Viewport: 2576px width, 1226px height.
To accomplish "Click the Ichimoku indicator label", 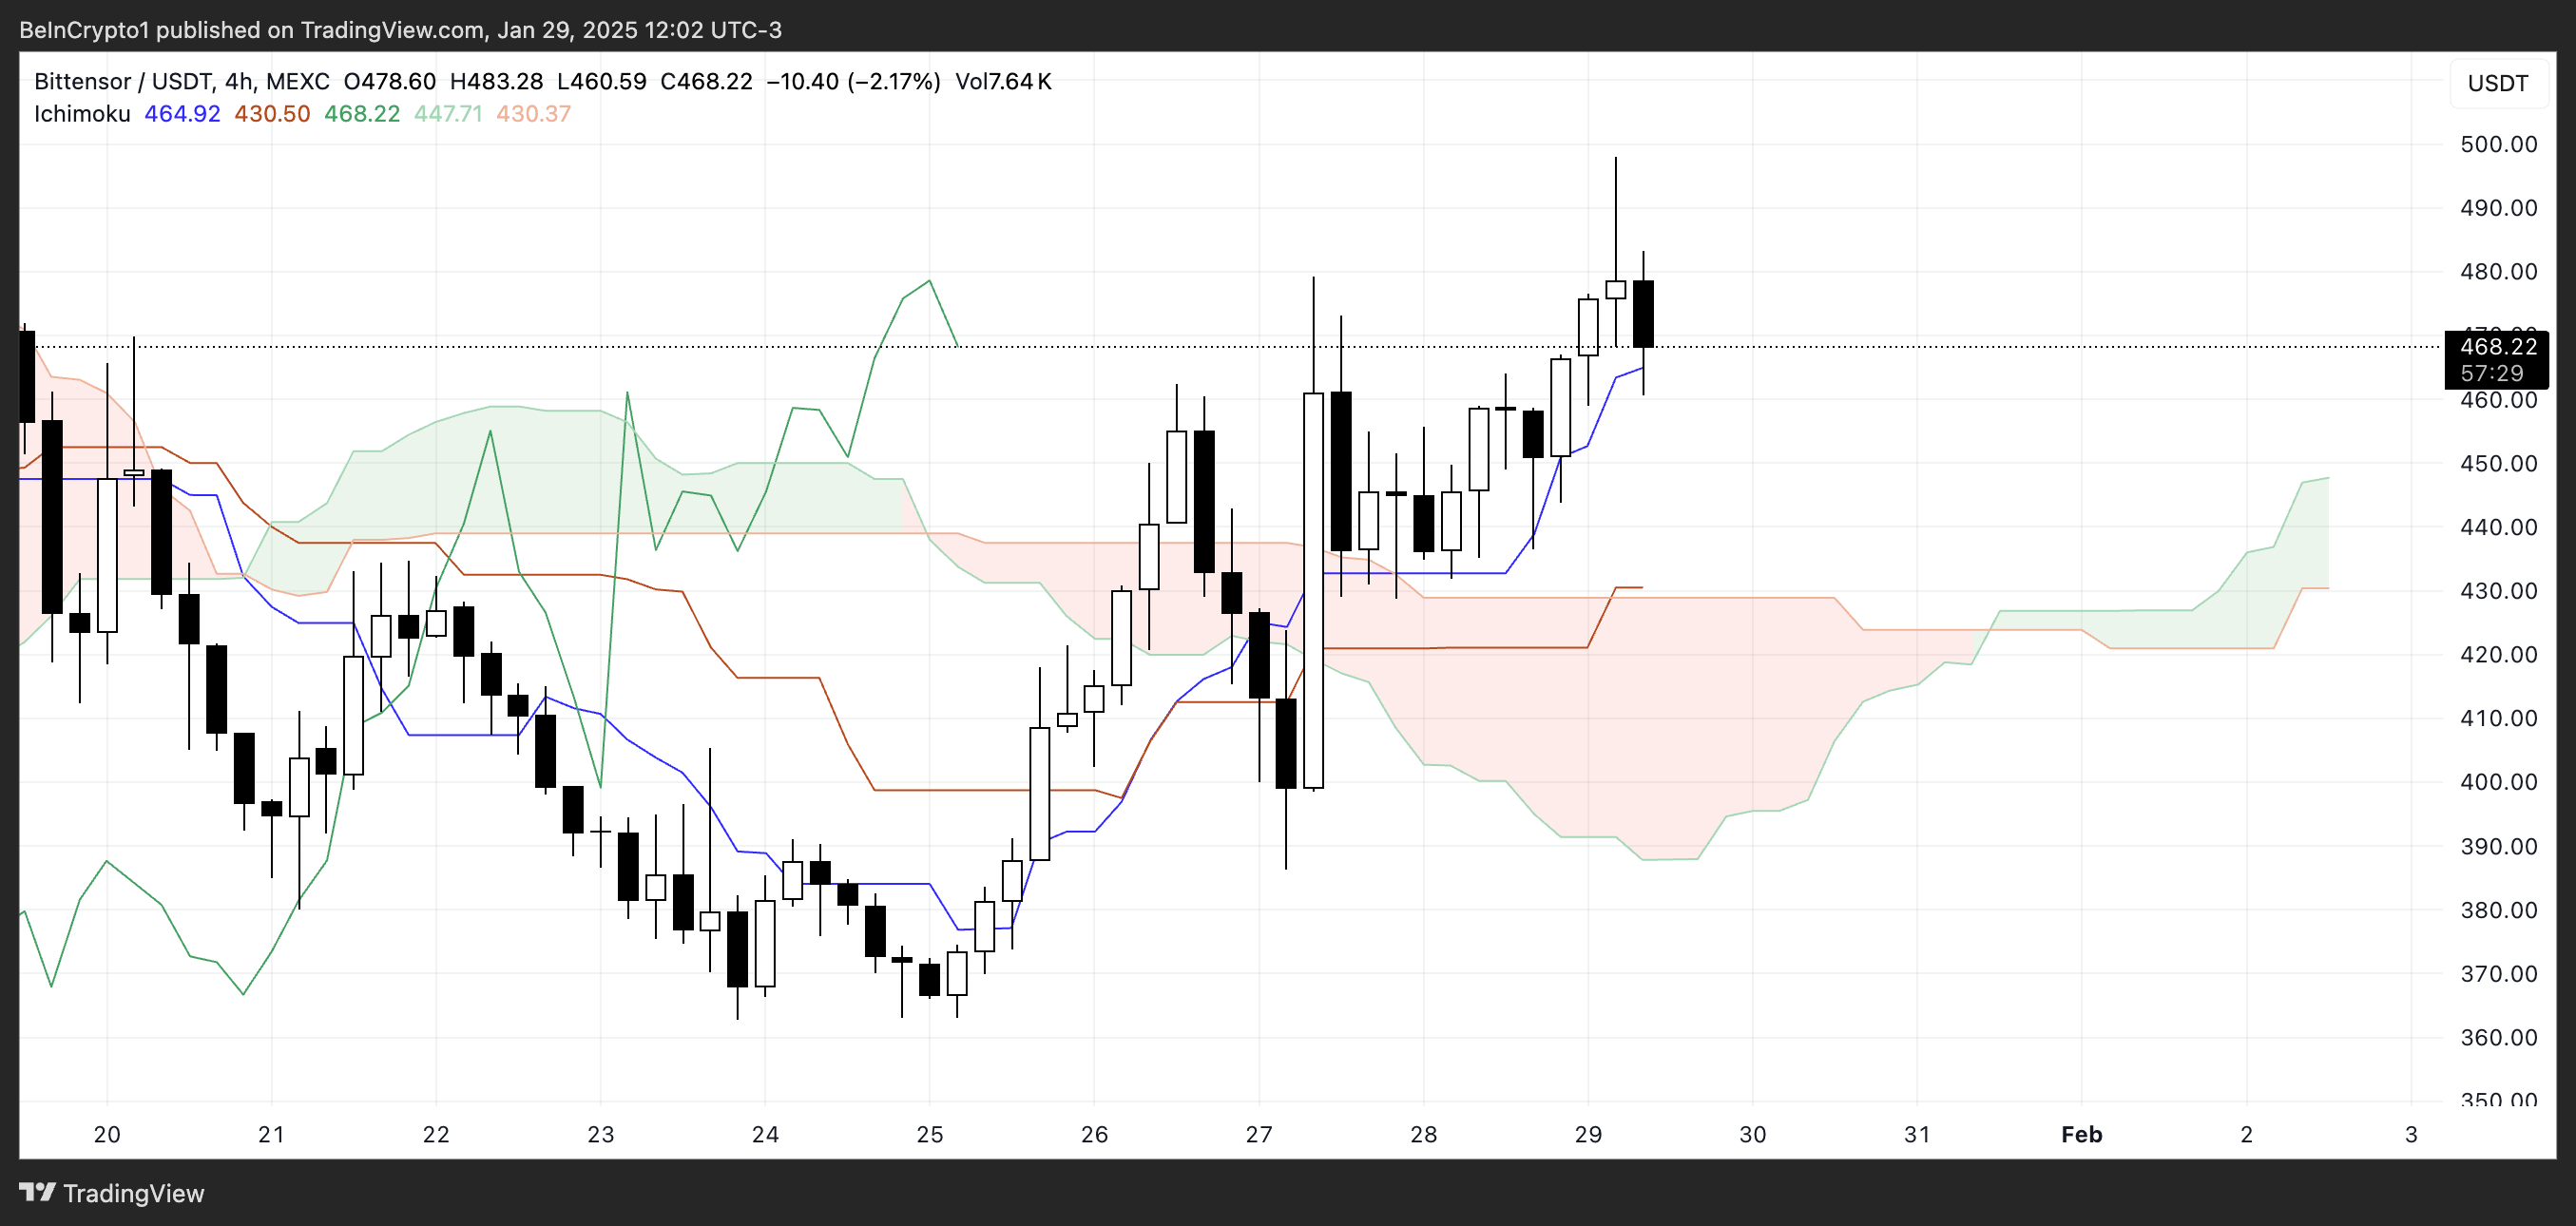I will [x=82, y=114].
